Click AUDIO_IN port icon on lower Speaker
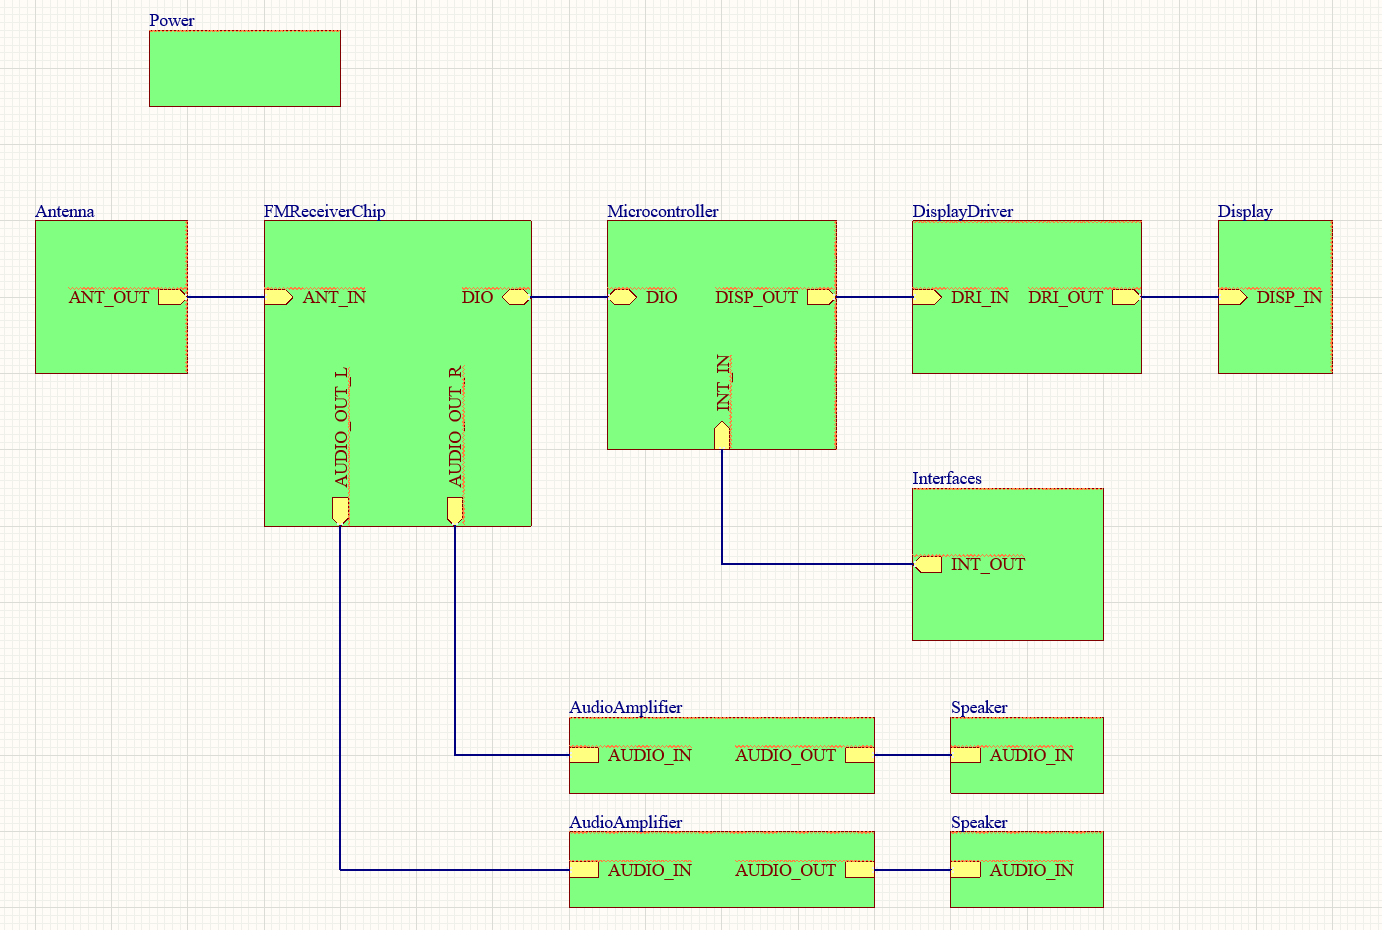Image resolution: width=1382 pixels, height=930 pixels. tap(966, 870)
